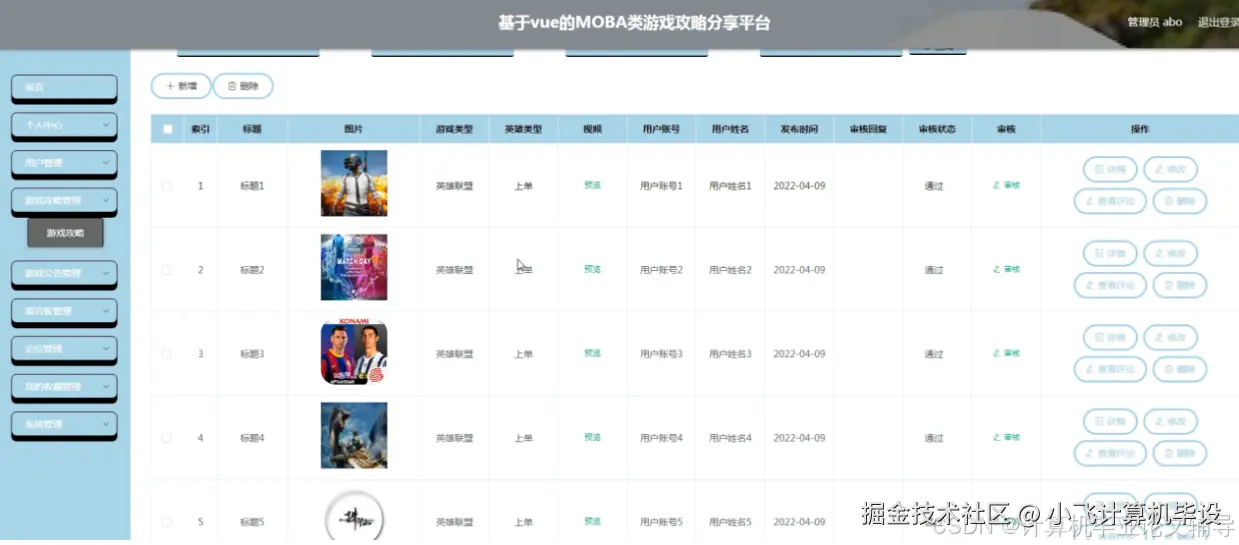
Task: Click 预览 video link in row 1
Action: point(592,185)
